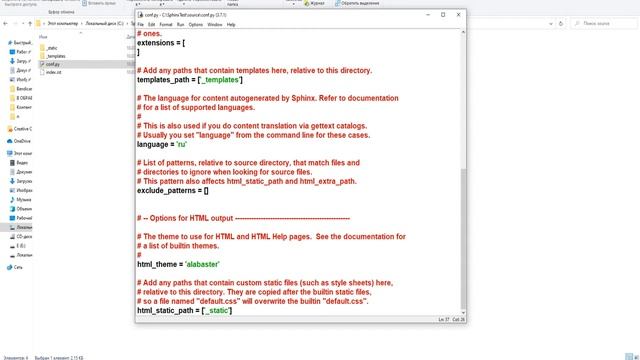Image resolution: width=640 pixels, height=360 pixels.
Task: Open the File menu in IDLE
Action: (140, 24)
